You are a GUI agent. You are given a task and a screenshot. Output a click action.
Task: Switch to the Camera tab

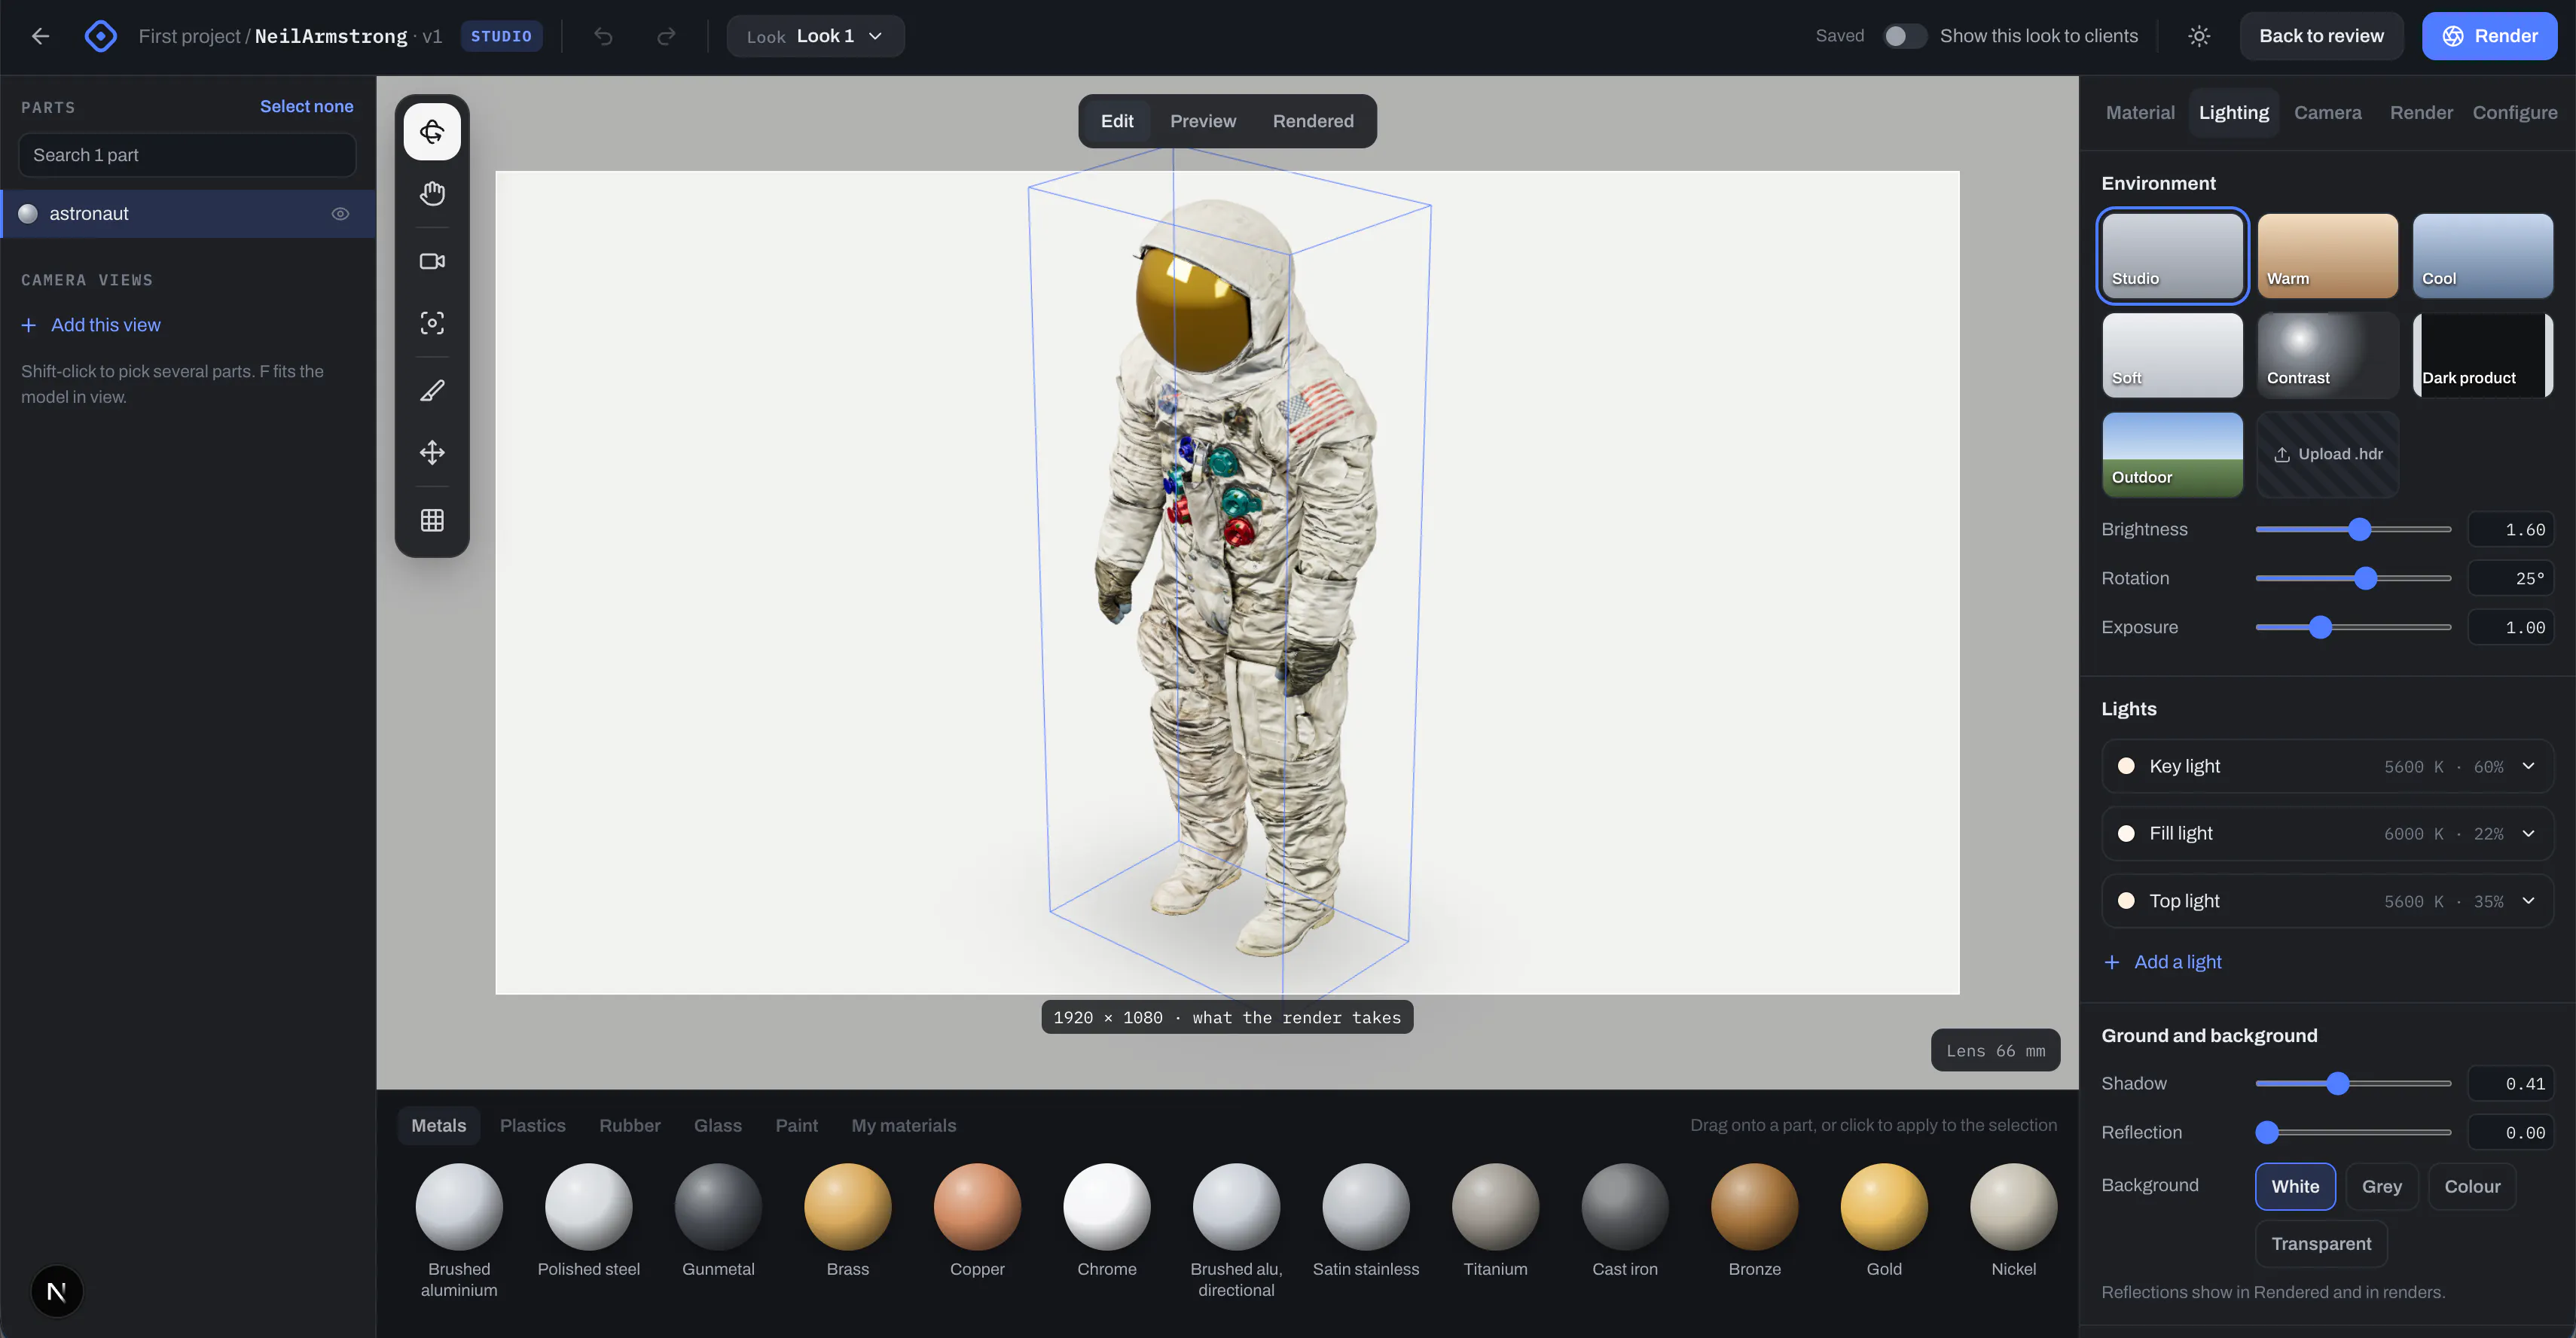(2327, 112)
